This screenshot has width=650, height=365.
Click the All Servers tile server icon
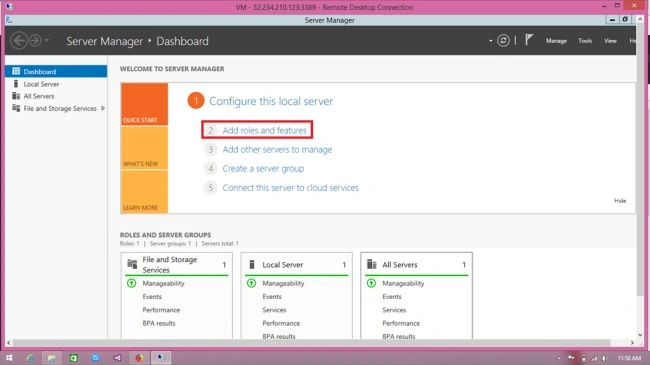372,264
